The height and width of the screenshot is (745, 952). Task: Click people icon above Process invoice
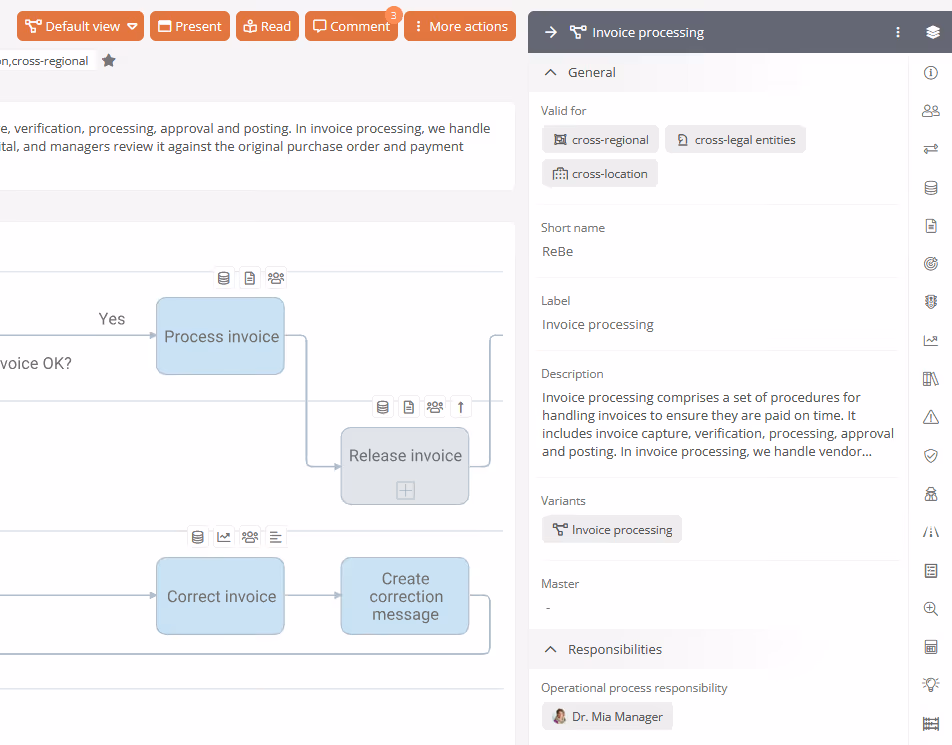coord(276,278)
